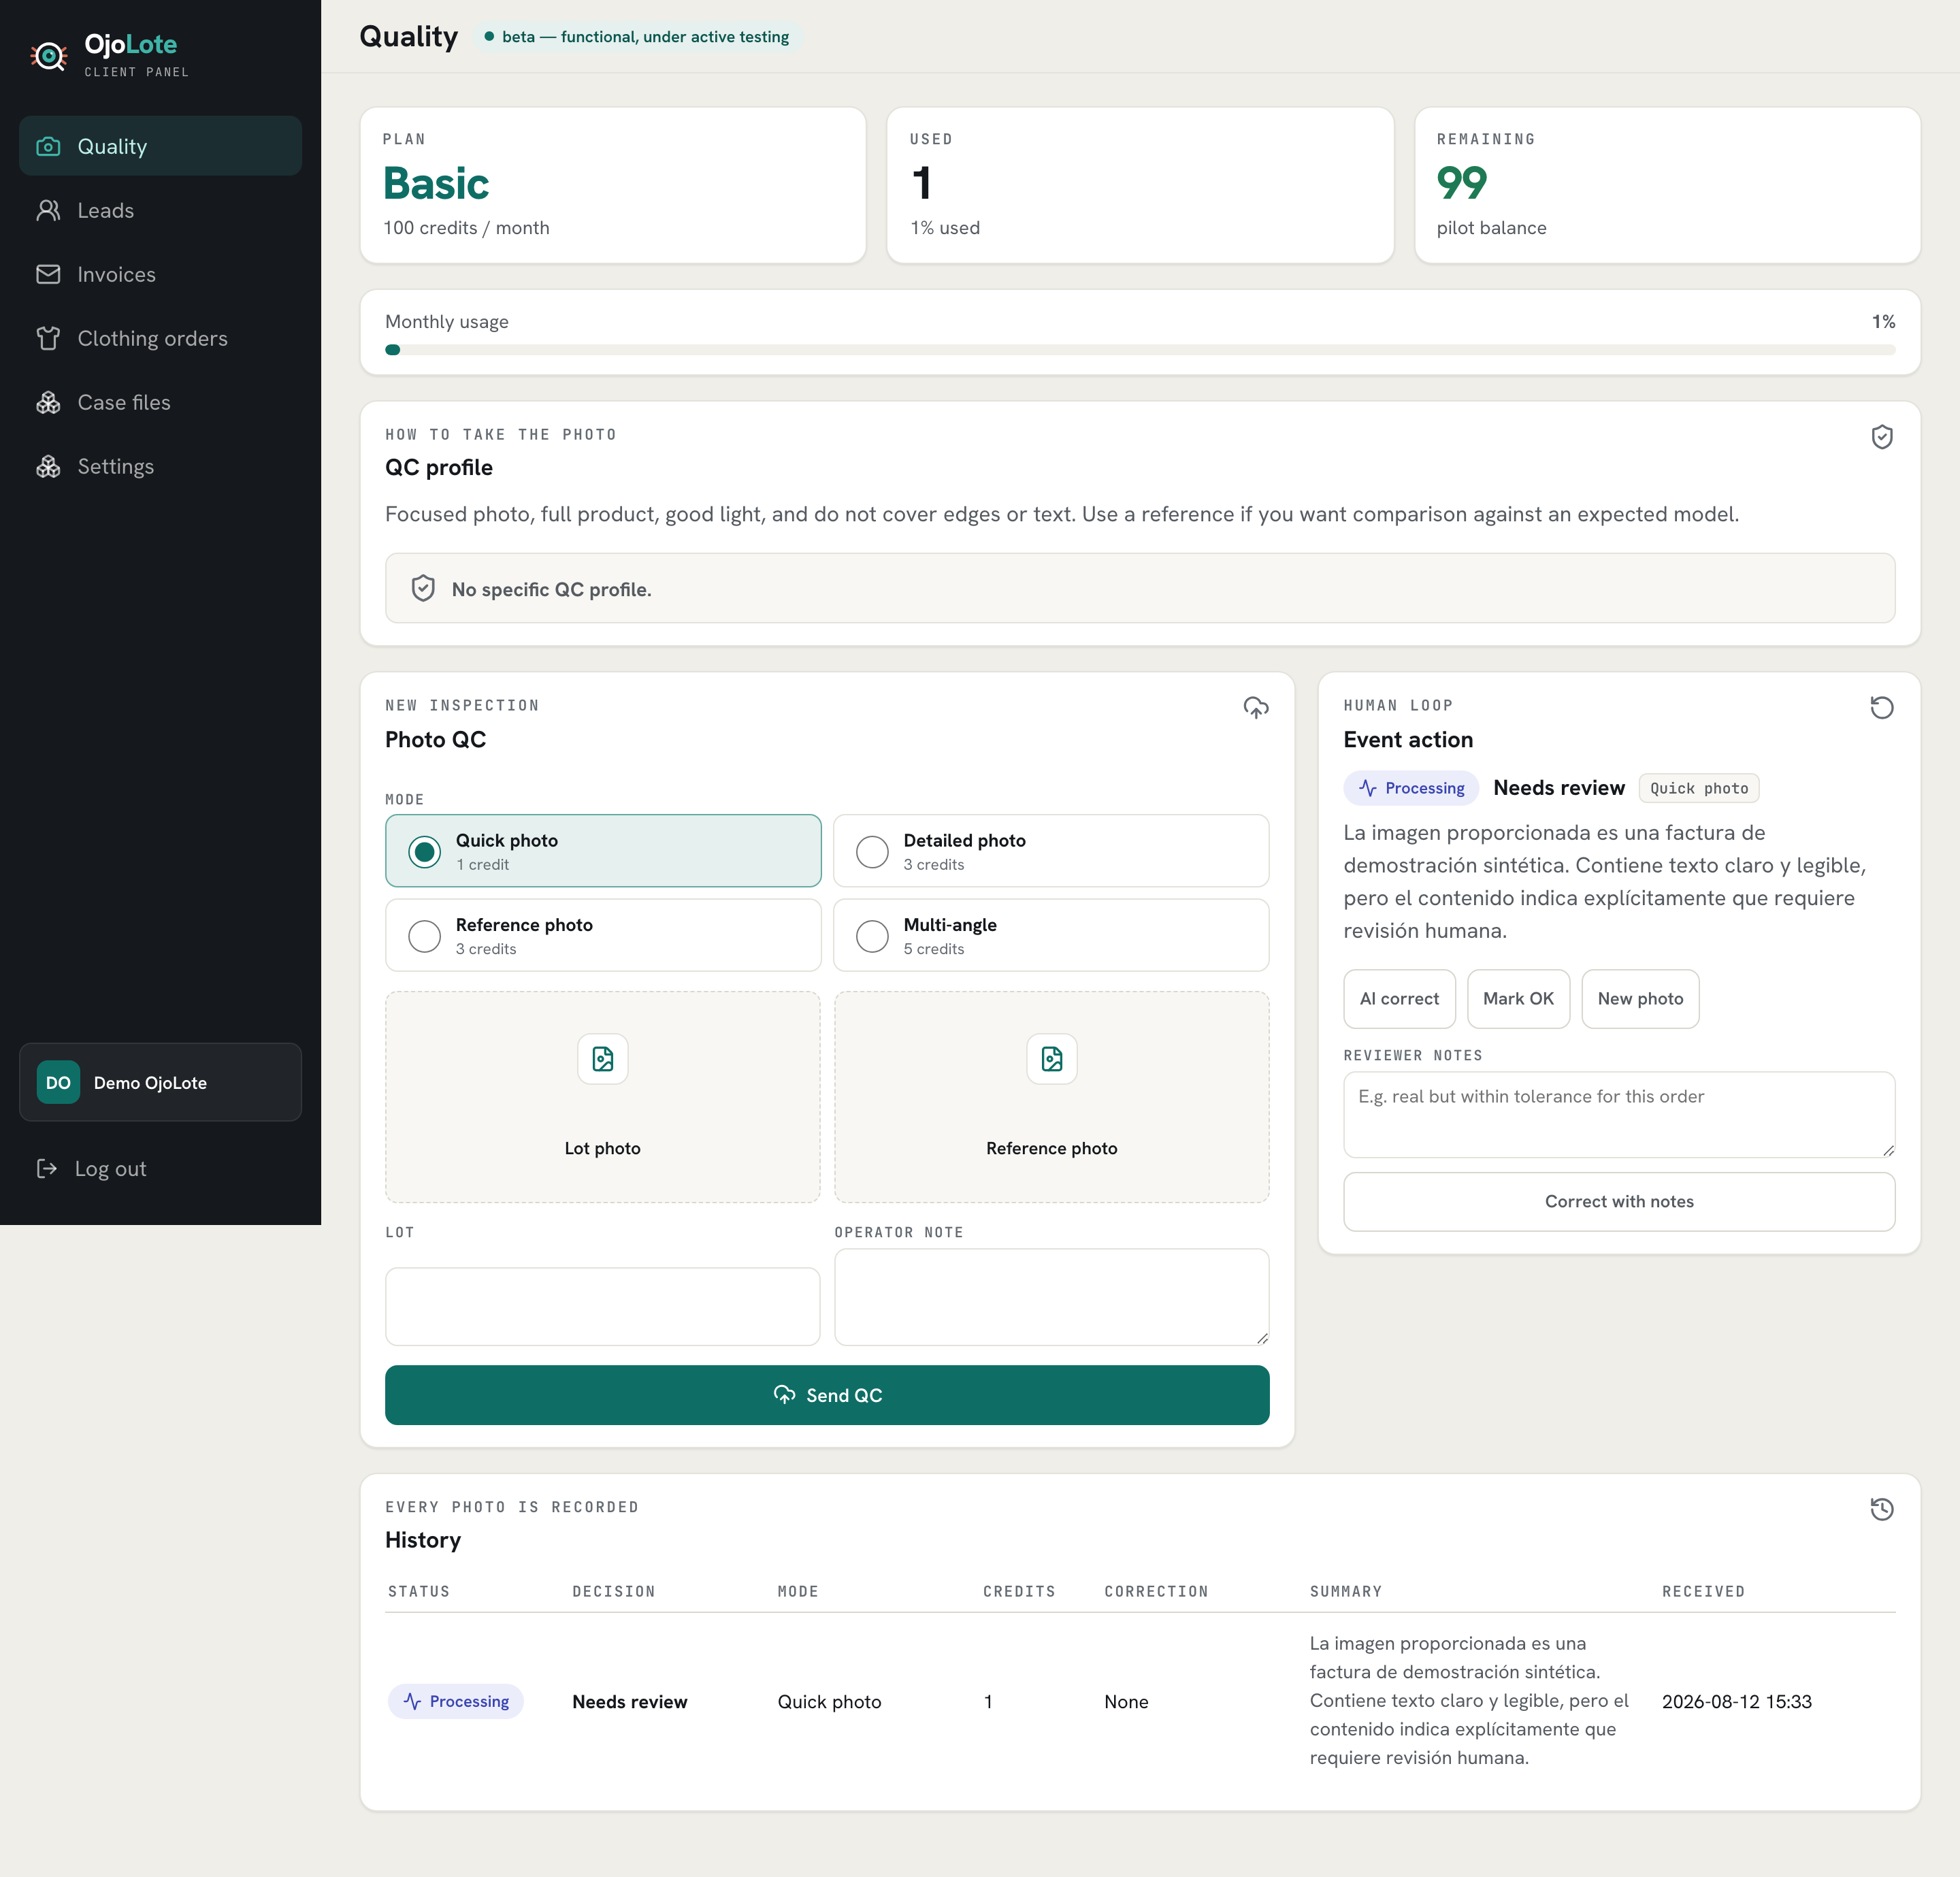Click the boxes icon beside Case files
The image size is (1960, 1877).
(x=48, y=402)
